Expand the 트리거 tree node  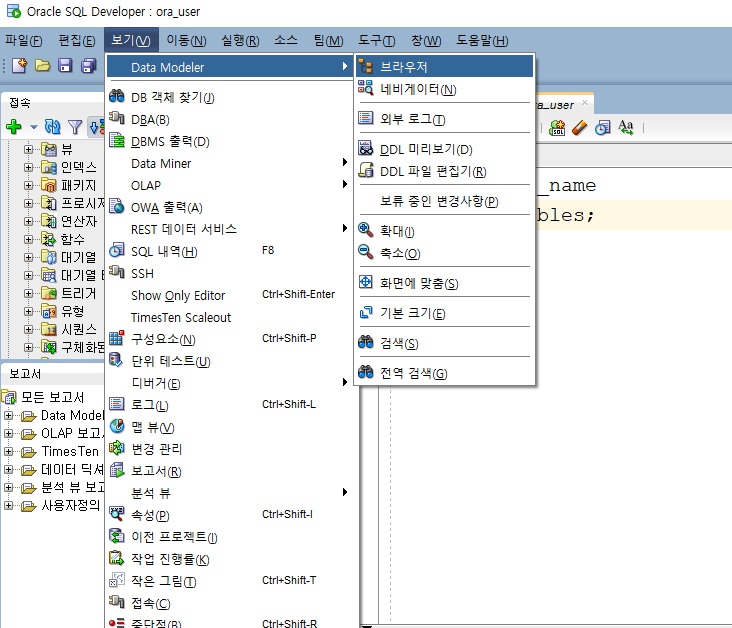(28, 293)
